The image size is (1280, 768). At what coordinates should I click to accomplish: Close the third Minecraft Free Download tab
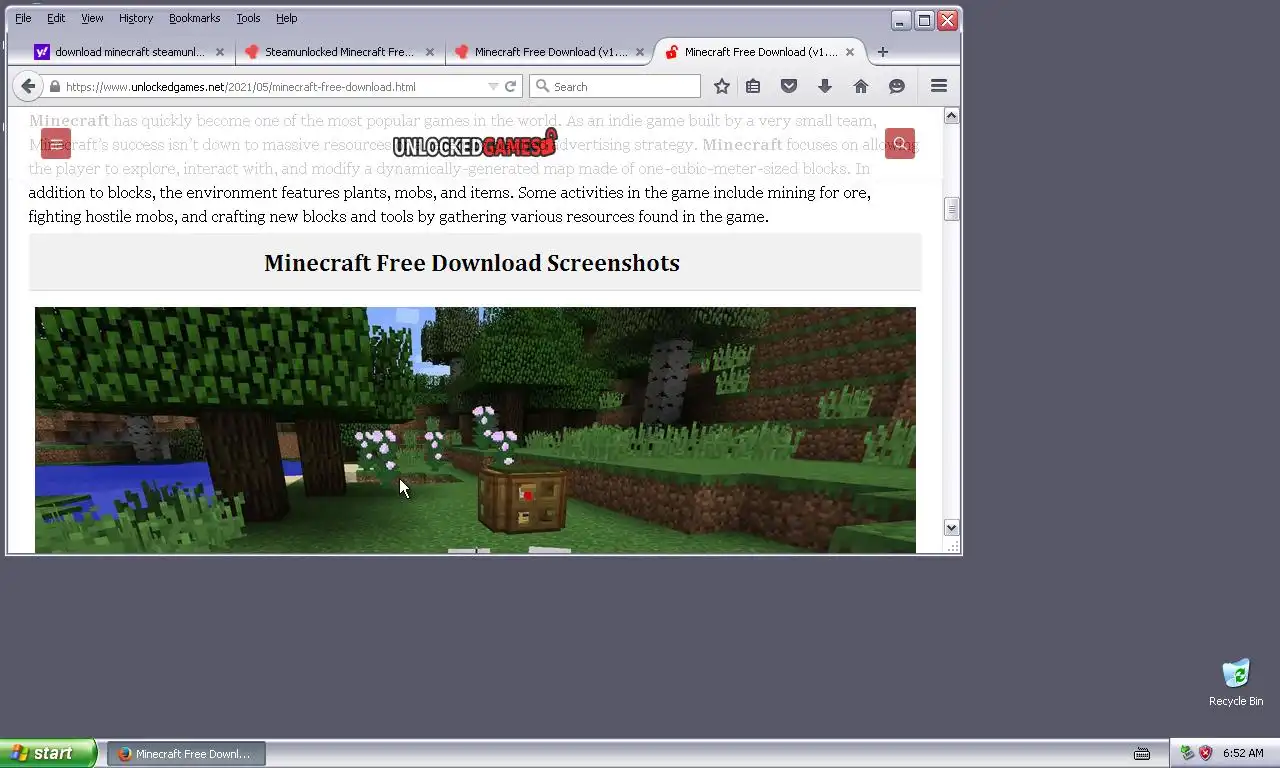pos(640,52)
